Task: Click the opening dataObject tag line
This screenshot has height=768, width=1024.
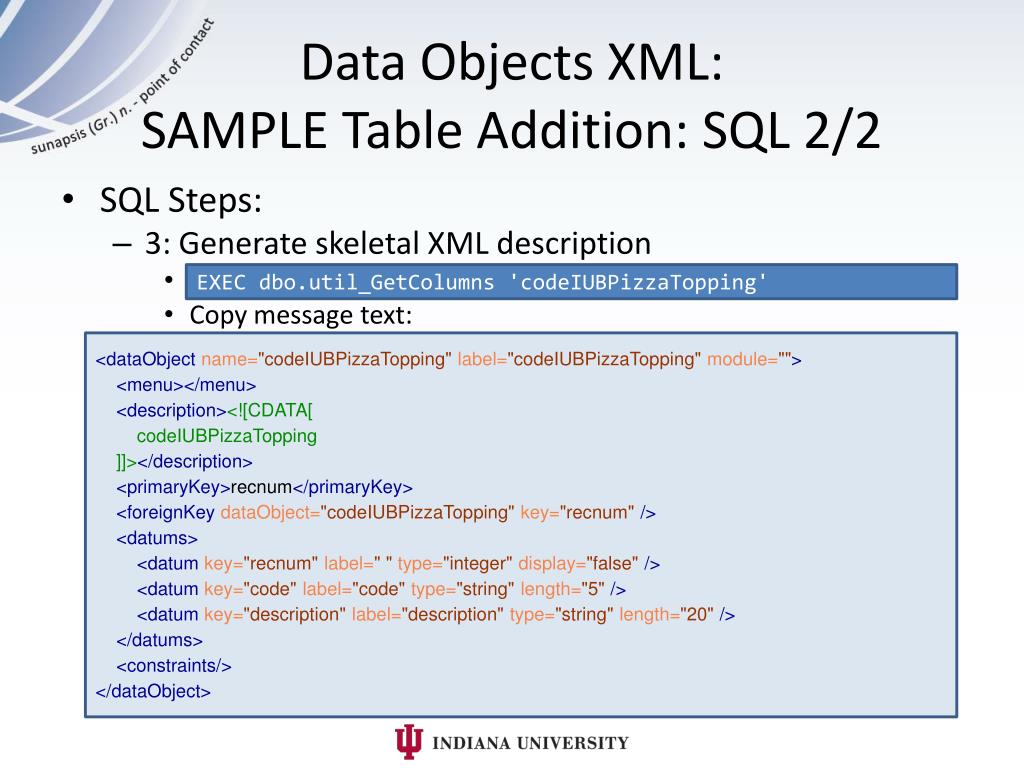Action: 448,359
